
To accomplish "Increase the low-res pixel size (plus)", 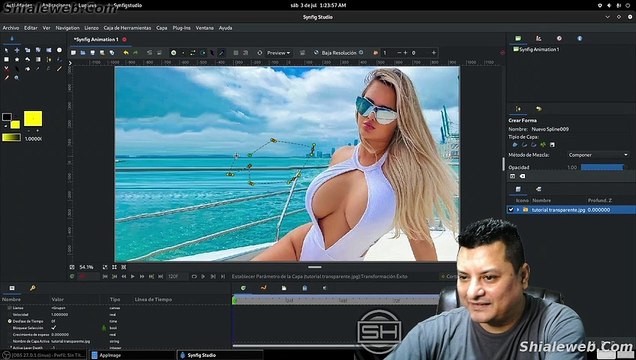I will coord(405,53).
